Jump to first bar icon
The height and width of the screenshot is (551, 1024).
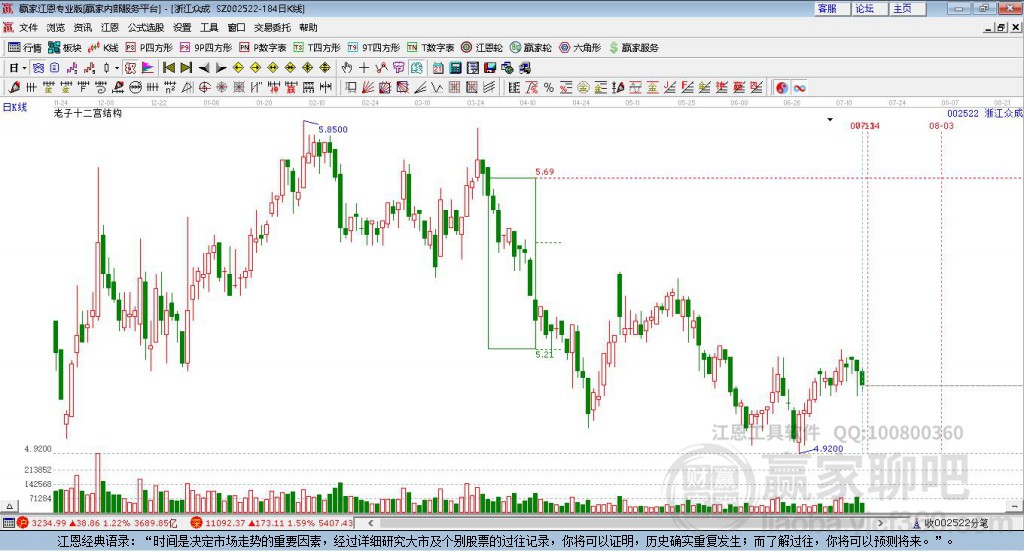click(168, 68)
